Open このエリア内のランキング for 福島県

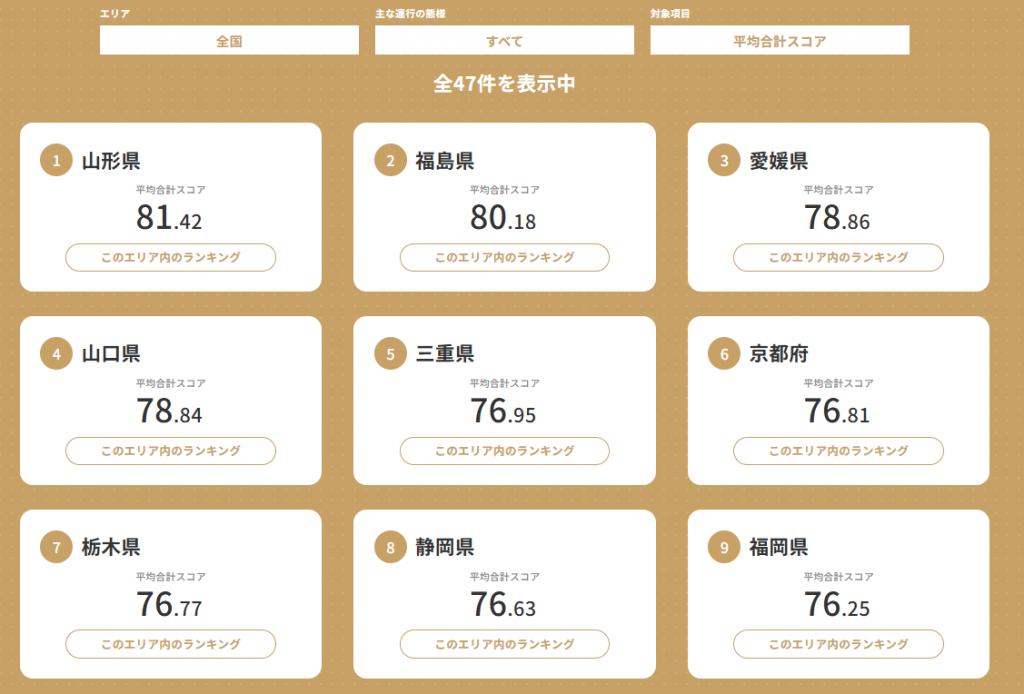click(504, 258)
